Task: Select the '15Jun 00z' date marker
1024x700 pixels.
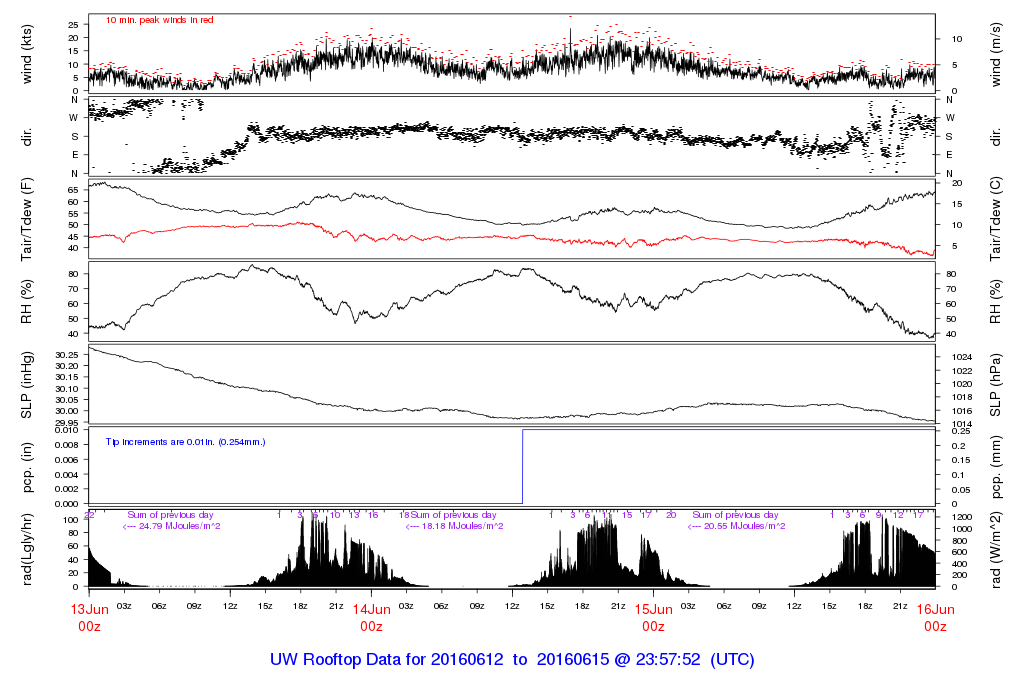Action: point(654,618)
